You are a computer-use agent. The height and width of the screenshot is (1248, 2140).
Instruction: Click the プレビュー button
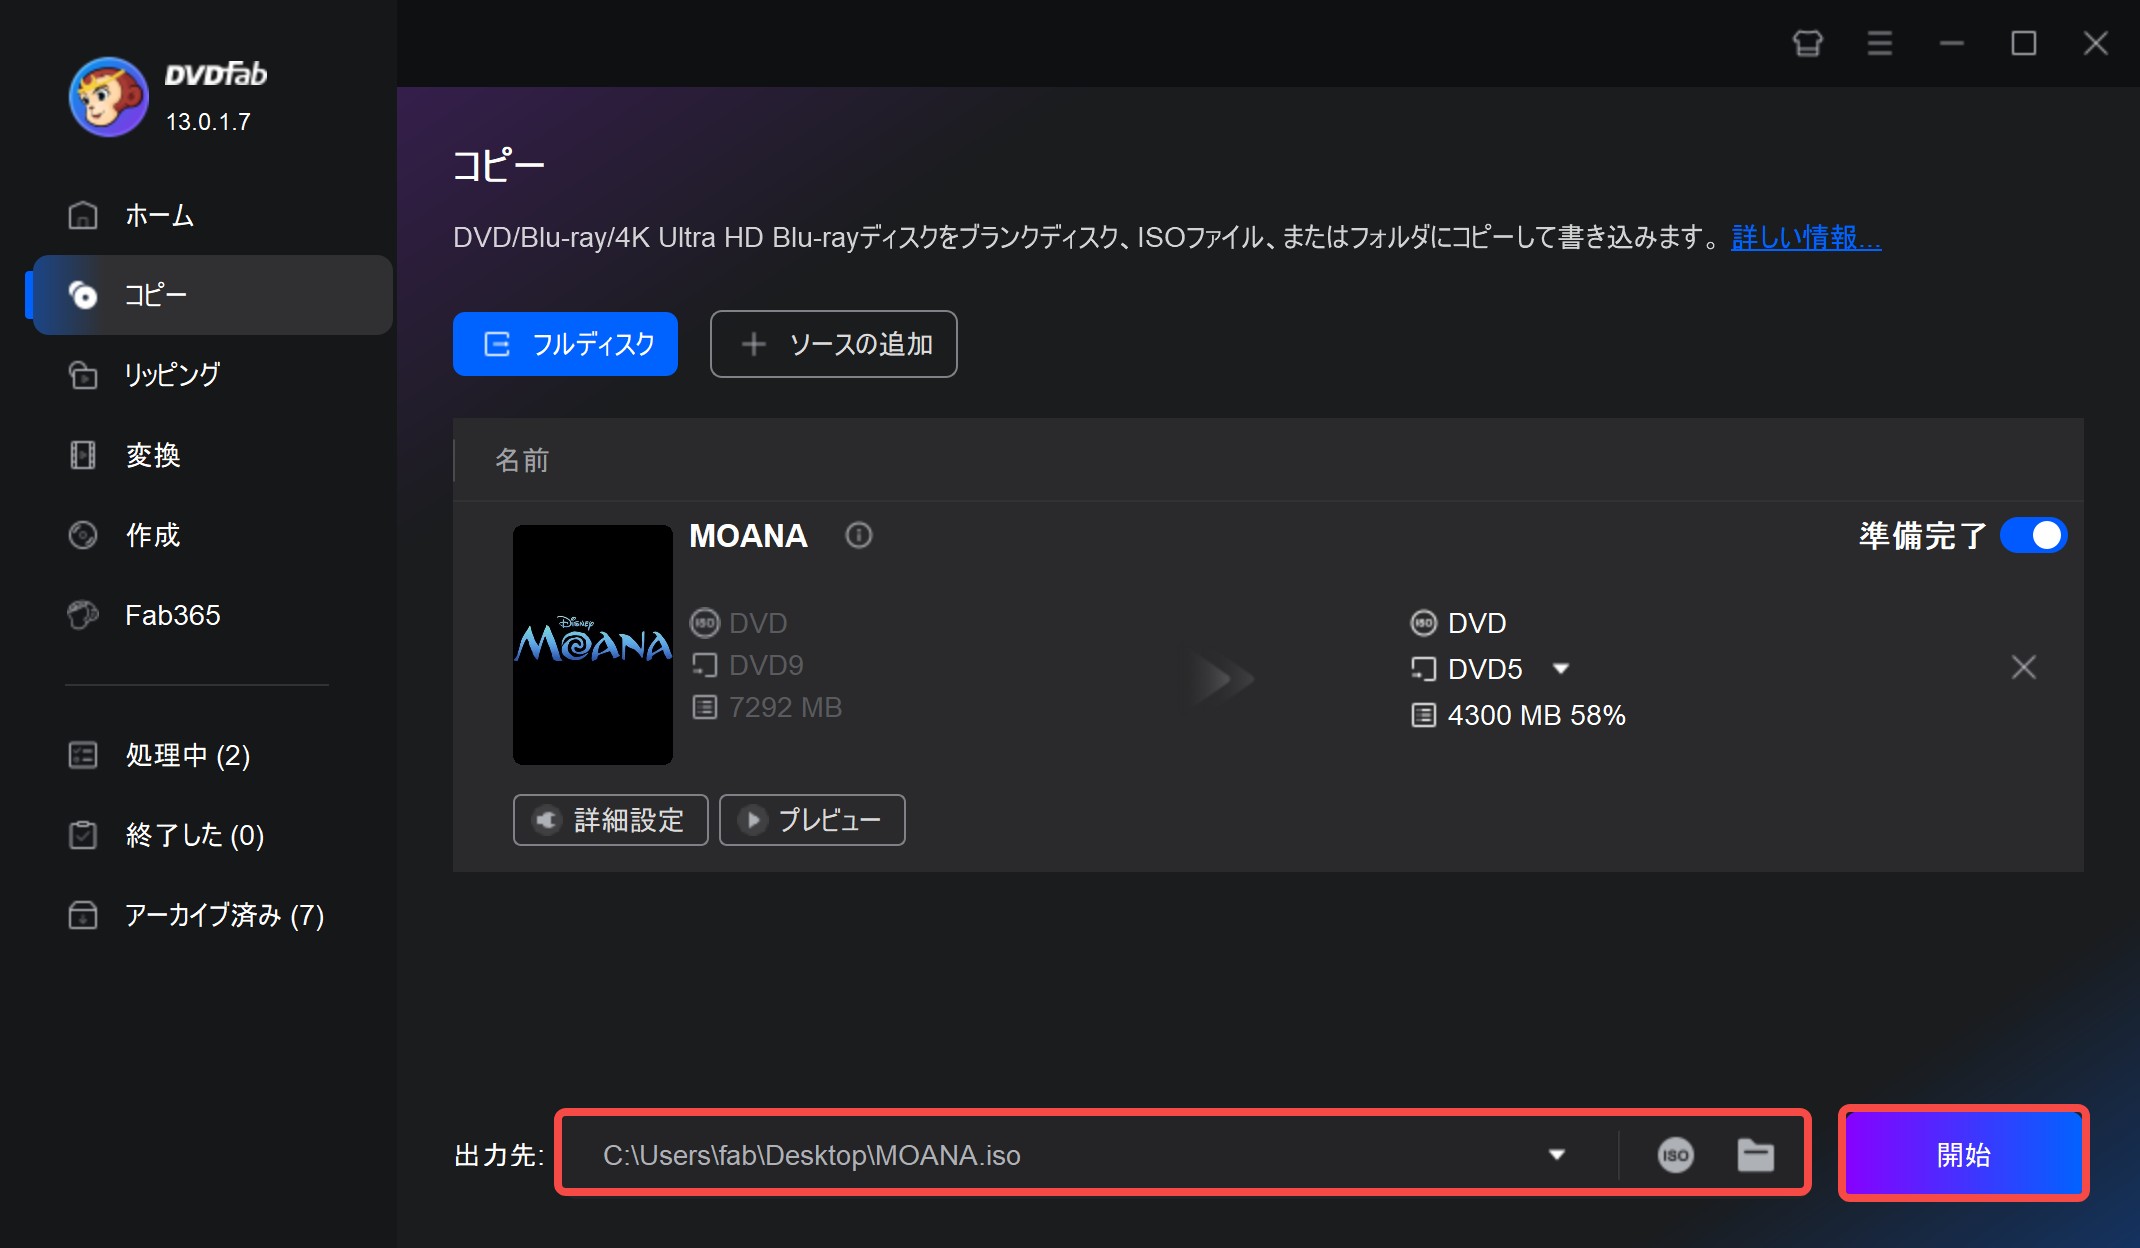pos(812,820)
